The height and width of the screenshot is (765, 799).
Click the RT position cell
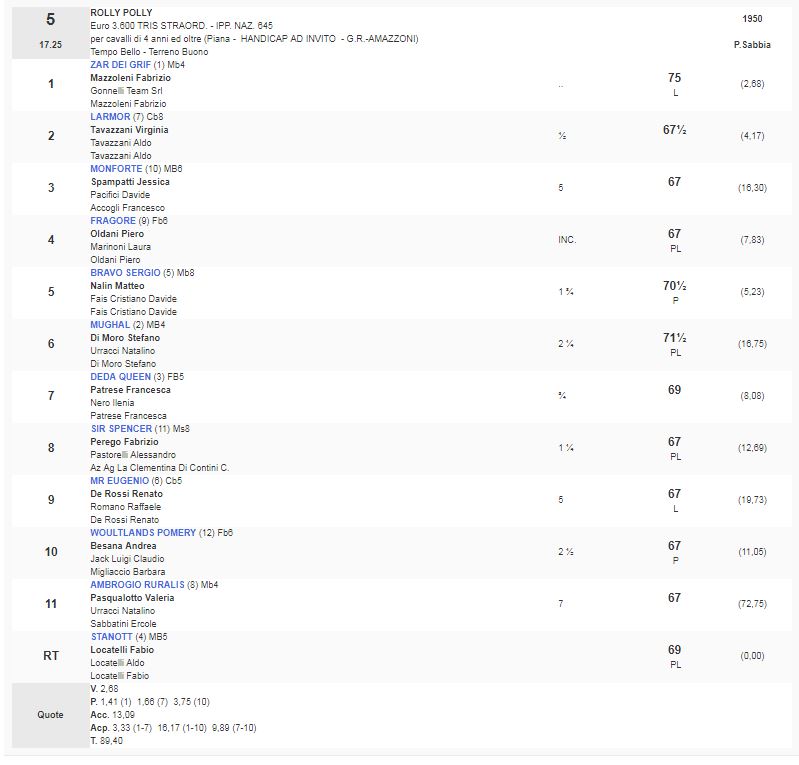51,656
